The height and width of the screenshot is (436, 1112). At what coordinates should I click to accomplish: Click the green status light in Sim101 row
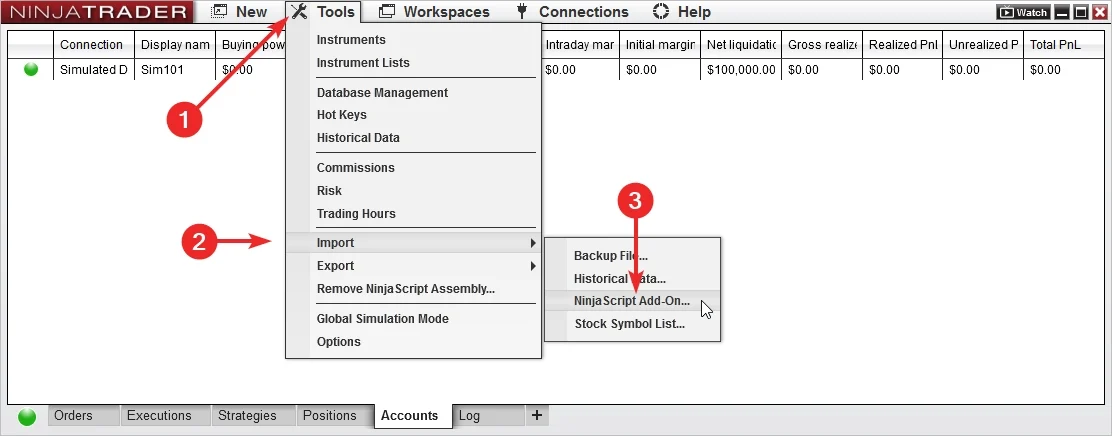point(31,70)
